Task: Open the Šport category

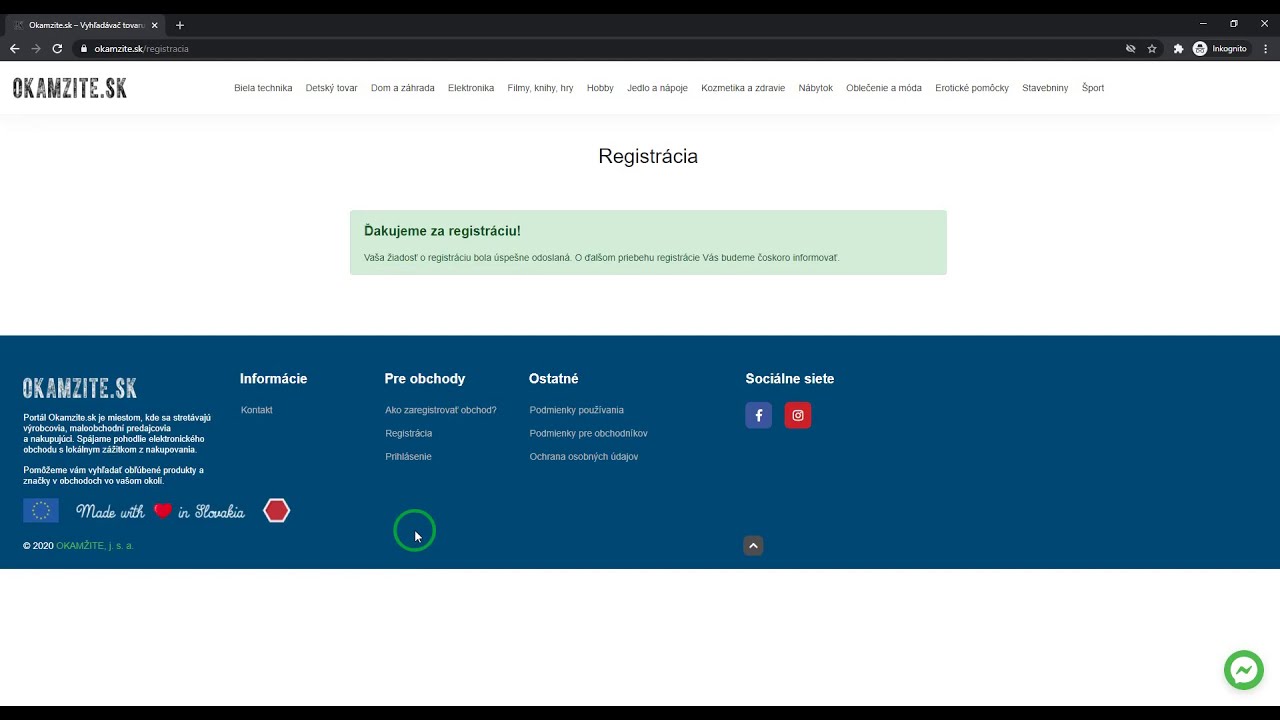Action: click(1093, 88)
